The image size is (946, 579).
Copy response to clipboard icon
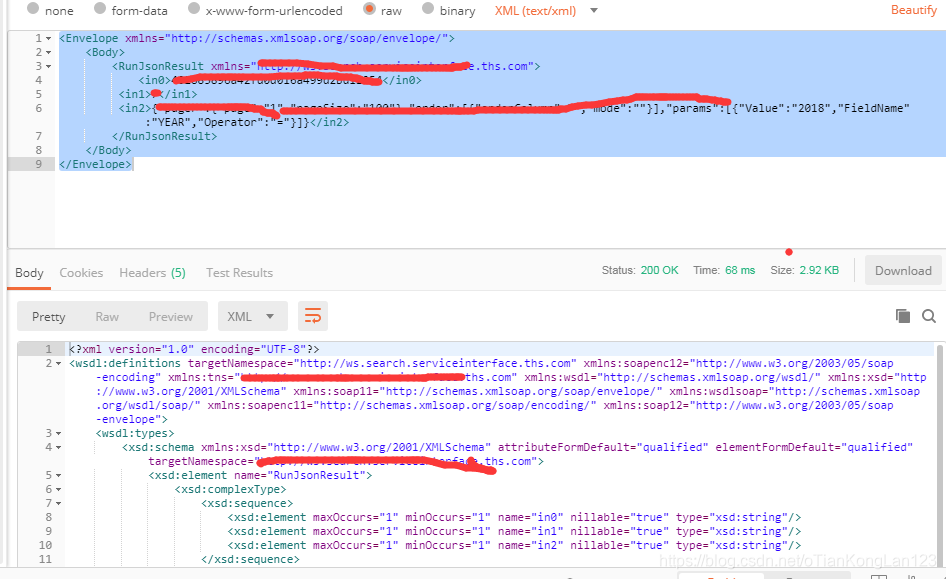(x=903, y=315)
